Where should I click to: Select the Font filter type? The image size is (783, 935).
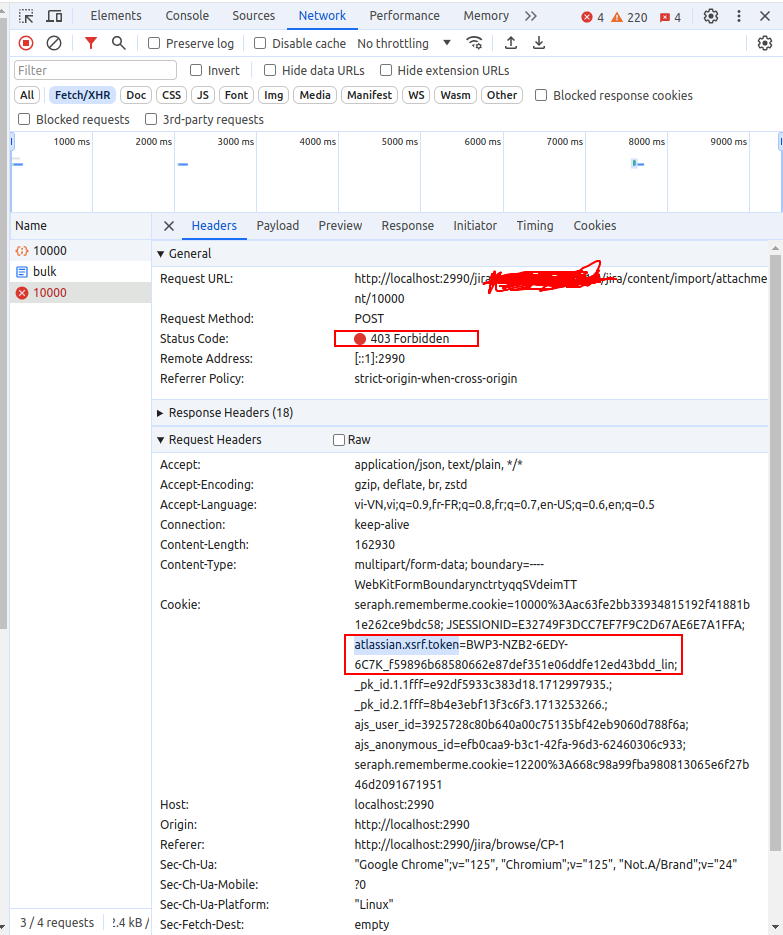[x=236, y=95]
